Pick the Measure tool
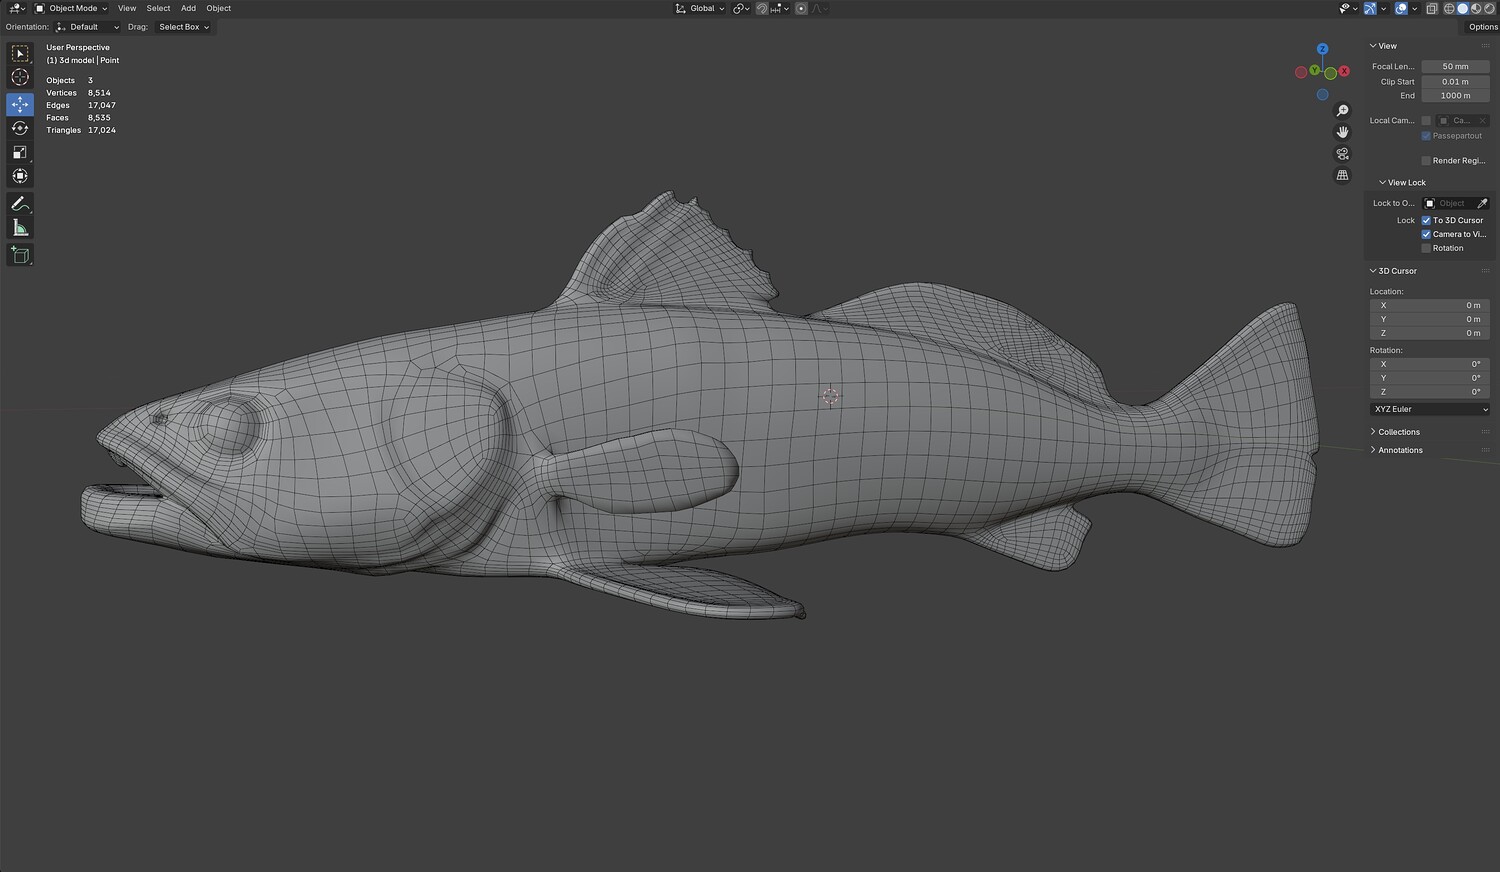Screen dimensions: 1500x872 pos(20,228)
